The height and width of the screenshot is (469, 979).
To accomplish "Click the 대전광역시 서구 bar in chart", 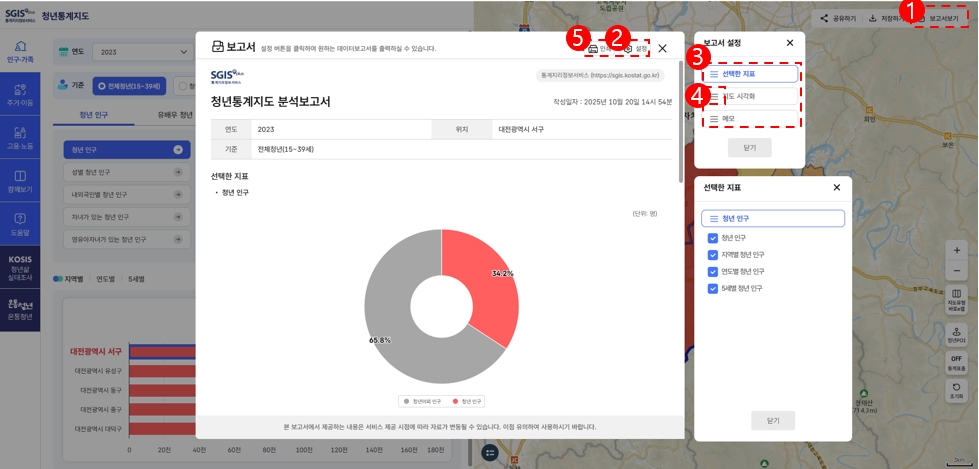I will (x=162, y=352).
